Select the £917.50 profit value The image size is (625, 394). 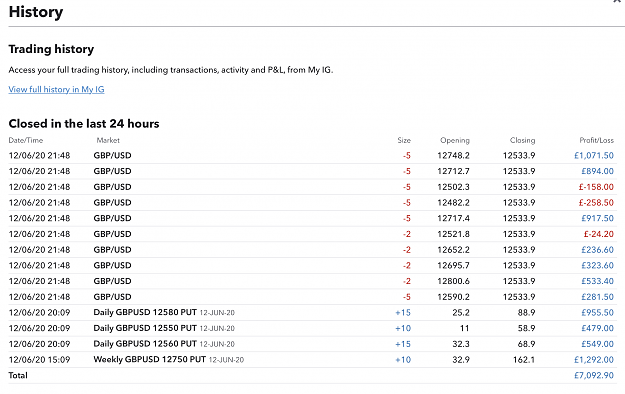597,218
